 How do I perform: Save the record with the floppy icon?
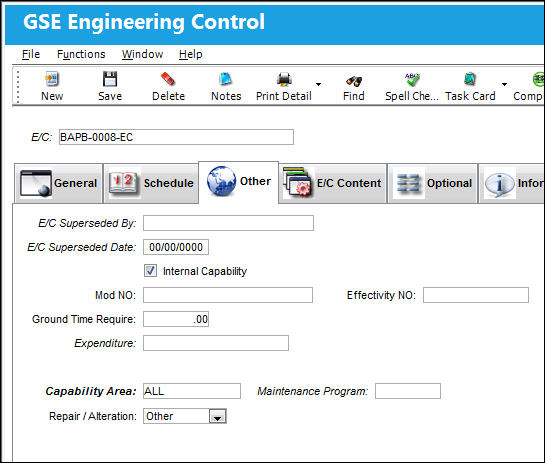pyautogui.click(x=110, y=79)
